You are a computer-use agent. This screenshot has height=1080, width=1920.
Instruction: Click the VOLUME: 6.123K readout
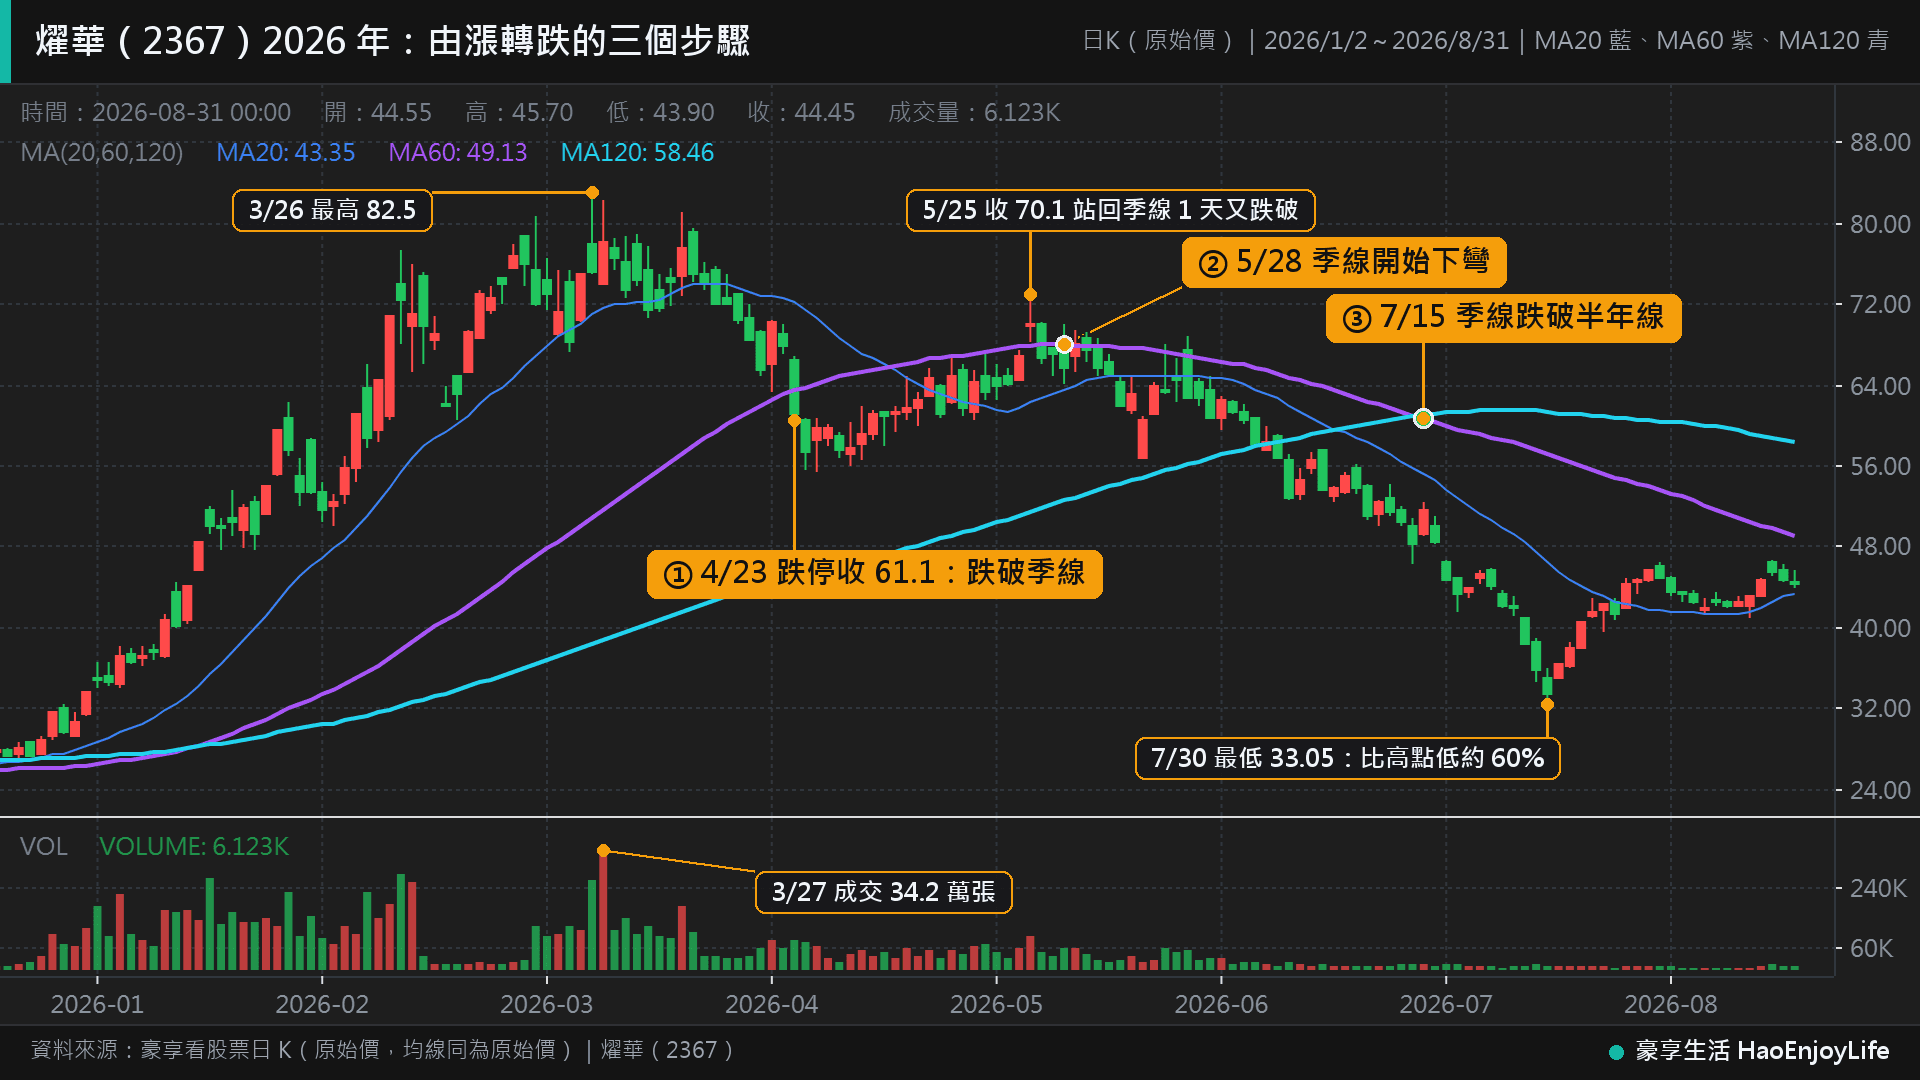click(x=194, y=847)
